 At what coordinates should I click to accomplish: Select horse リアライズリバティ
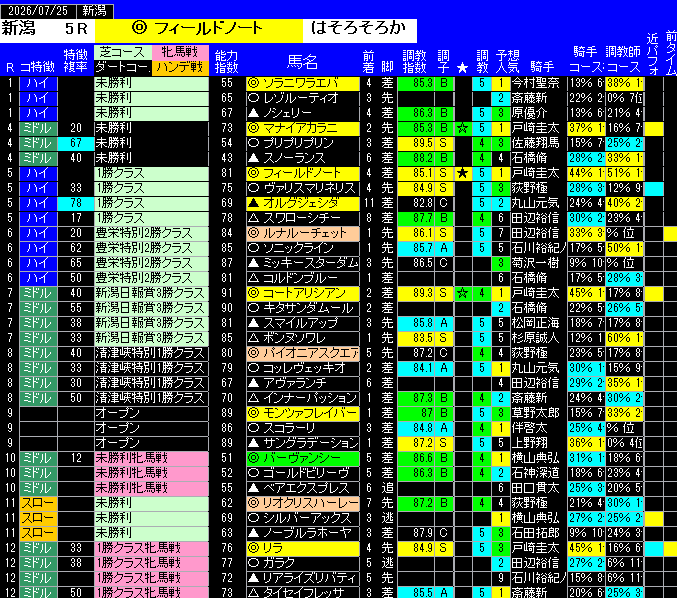click(x=303, y=578)
